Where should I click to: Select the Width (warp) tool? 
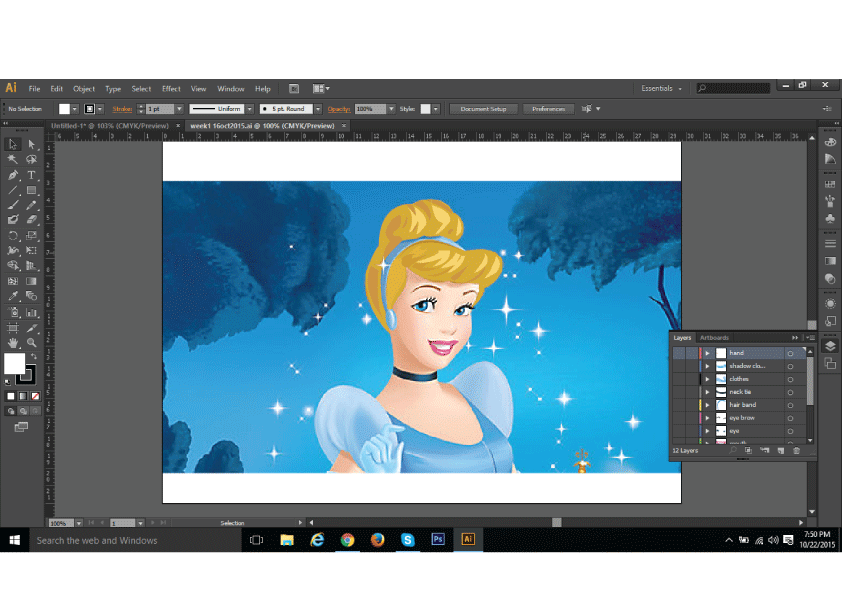13,250
